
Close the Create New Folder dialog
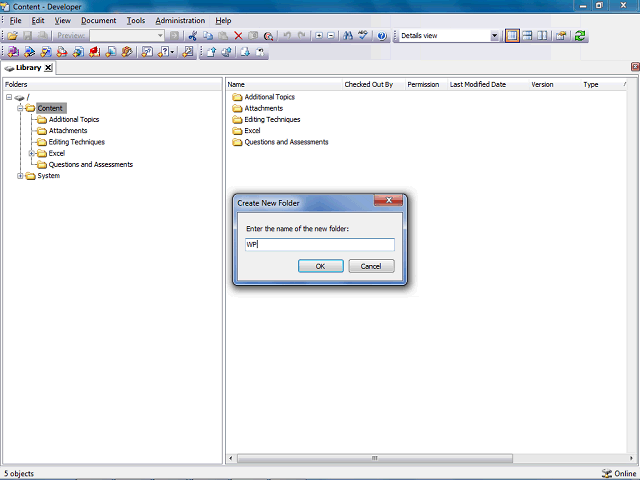click(x=388, y=200)
